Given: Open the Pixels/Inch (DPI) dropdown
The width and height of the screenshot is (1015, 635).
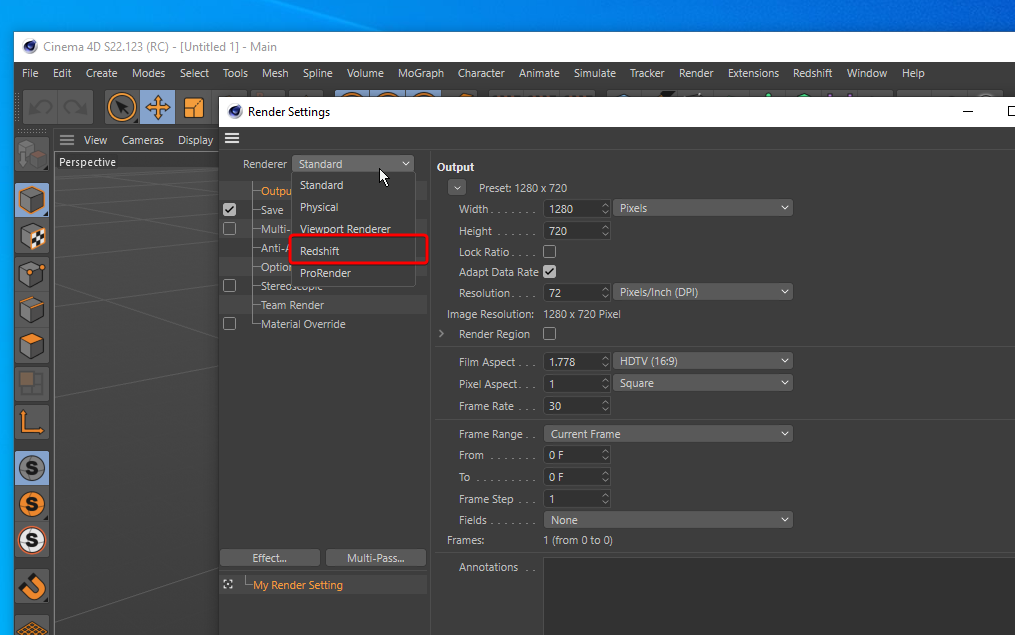Looking at the screenshot, I should pyautogui.click(x=703, y=292).
